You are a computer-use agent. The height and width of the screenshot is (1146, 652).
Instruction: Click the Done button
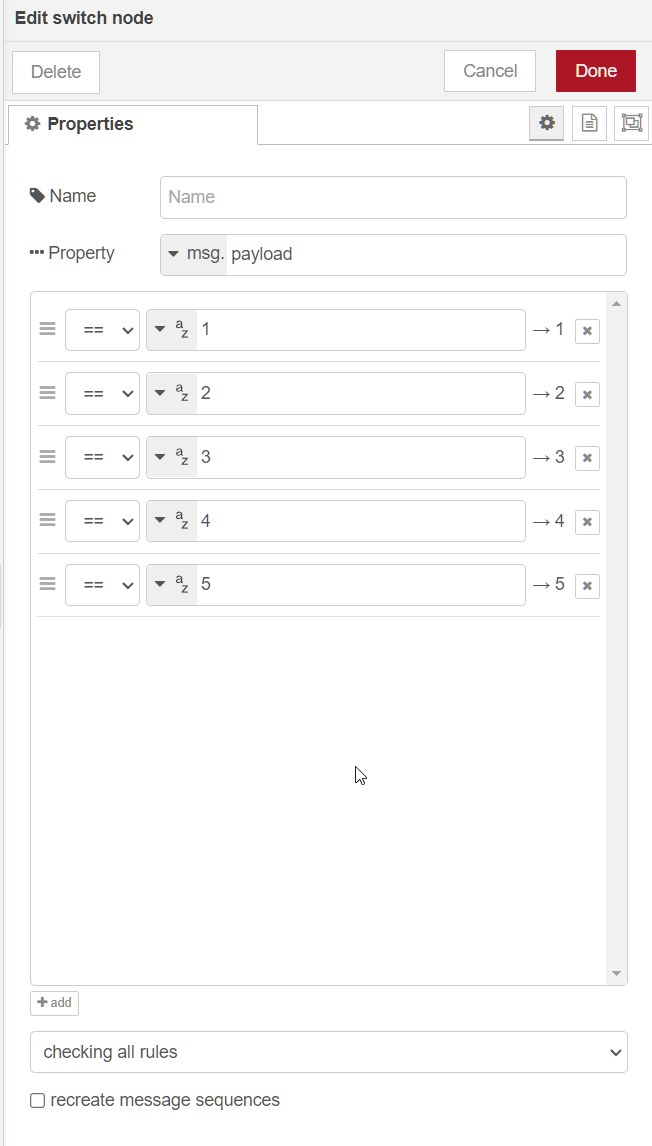pyautogui.click(x=595, y=71)
